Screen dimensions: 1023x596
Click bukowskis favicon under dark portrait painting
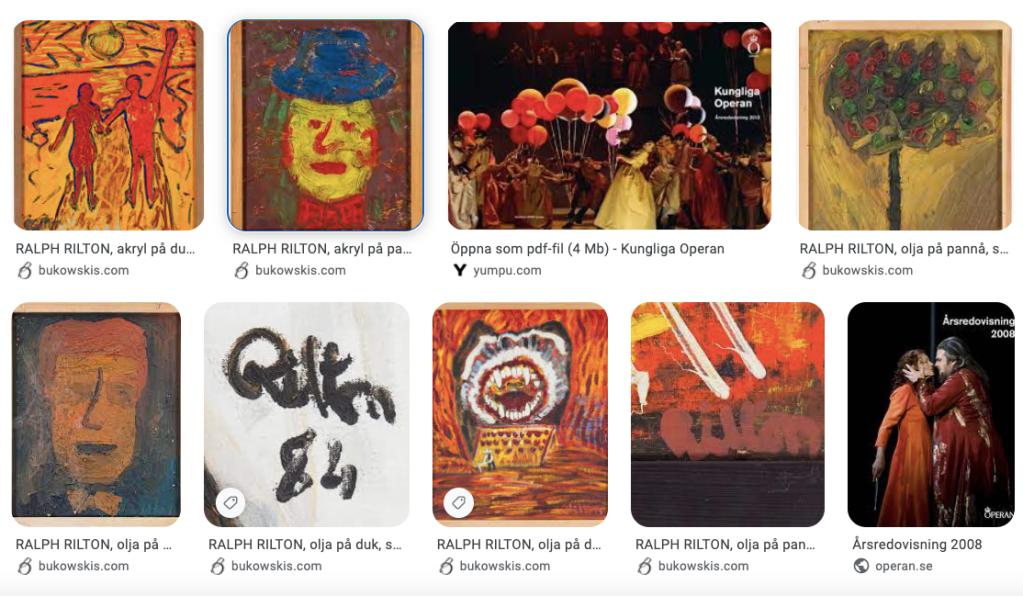pyautogui.click(x=25, y=565)
